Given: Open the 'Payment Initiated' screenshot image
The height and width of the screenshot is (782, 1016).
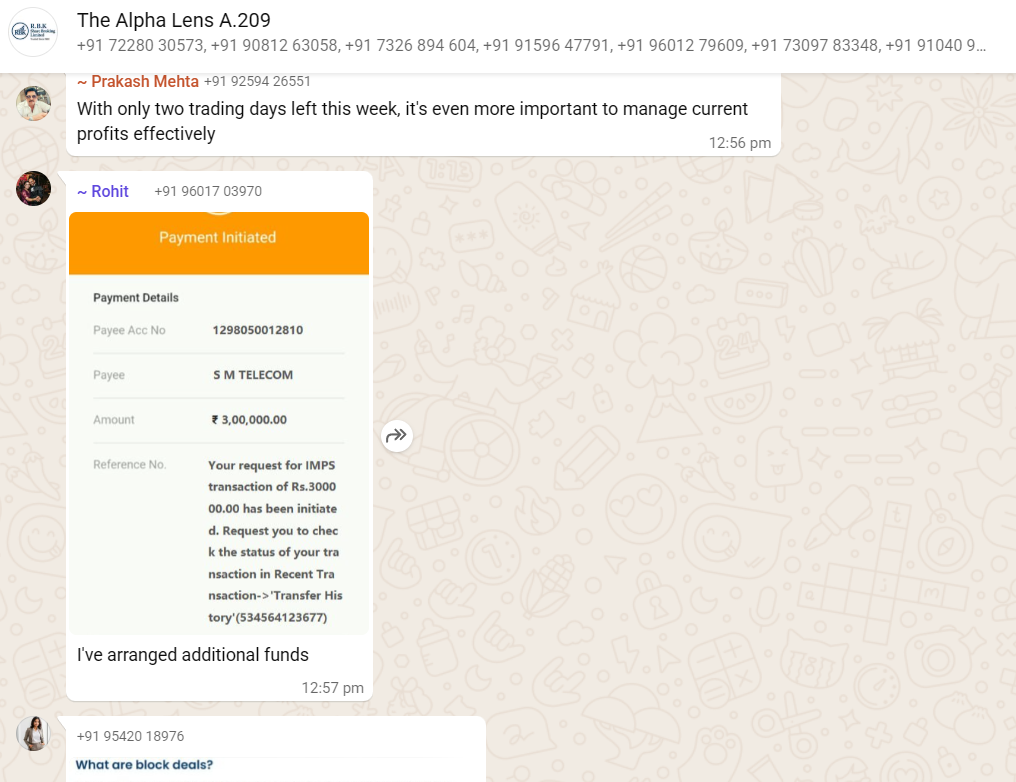Looking at the screenshot, I should 218,420.
